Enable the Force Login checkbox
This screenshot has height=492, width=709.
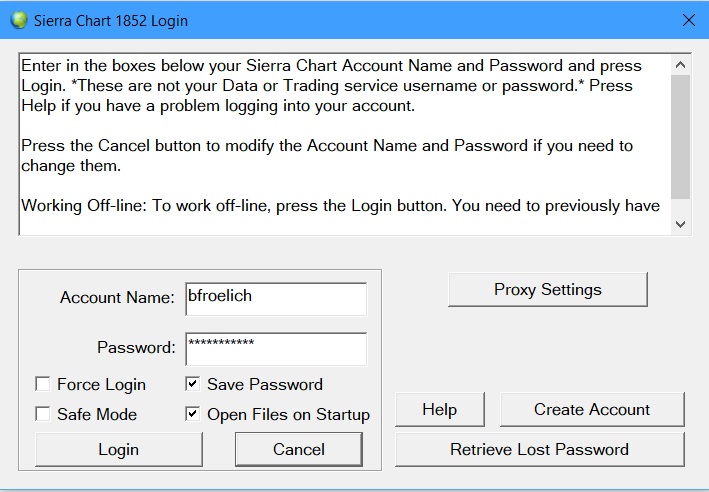pyautogui.click(x=43, y=384)
